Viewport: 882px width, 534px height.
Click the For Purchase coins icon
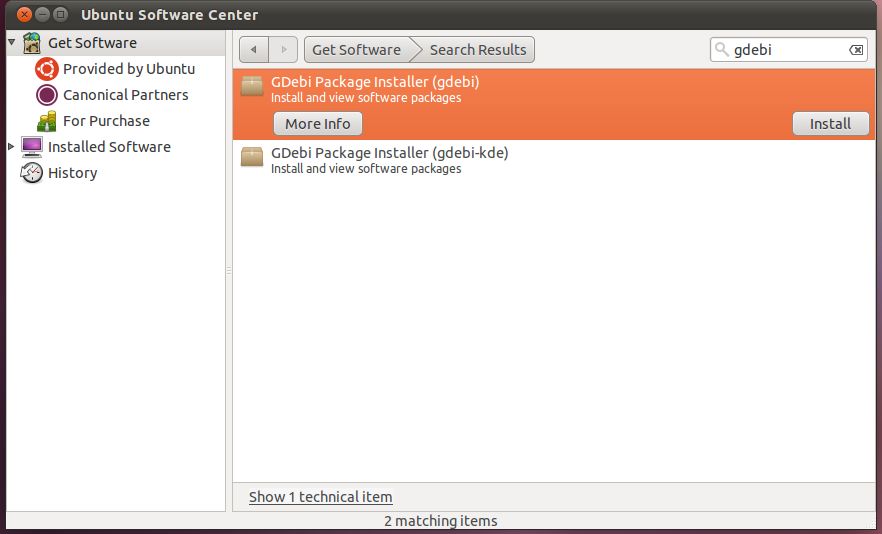[x=47, y=121]
